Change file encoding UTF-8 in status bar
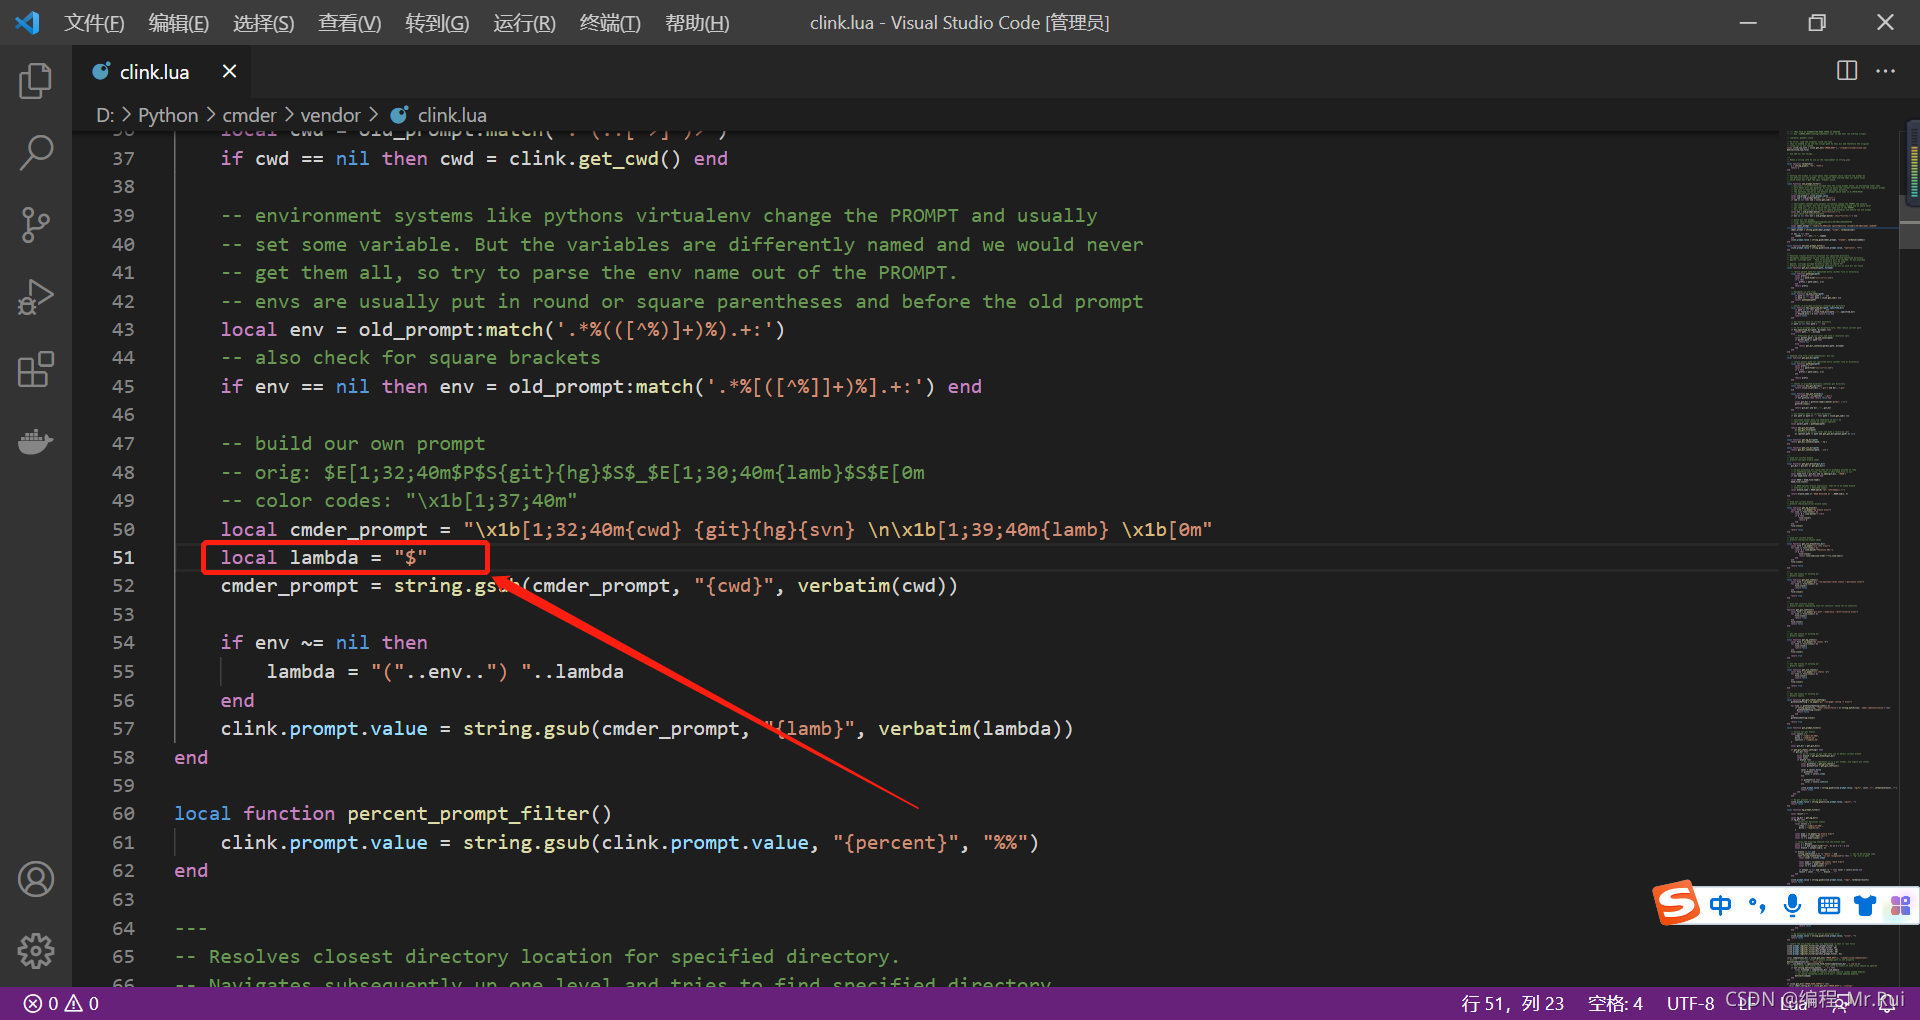 point(1690,1003)
